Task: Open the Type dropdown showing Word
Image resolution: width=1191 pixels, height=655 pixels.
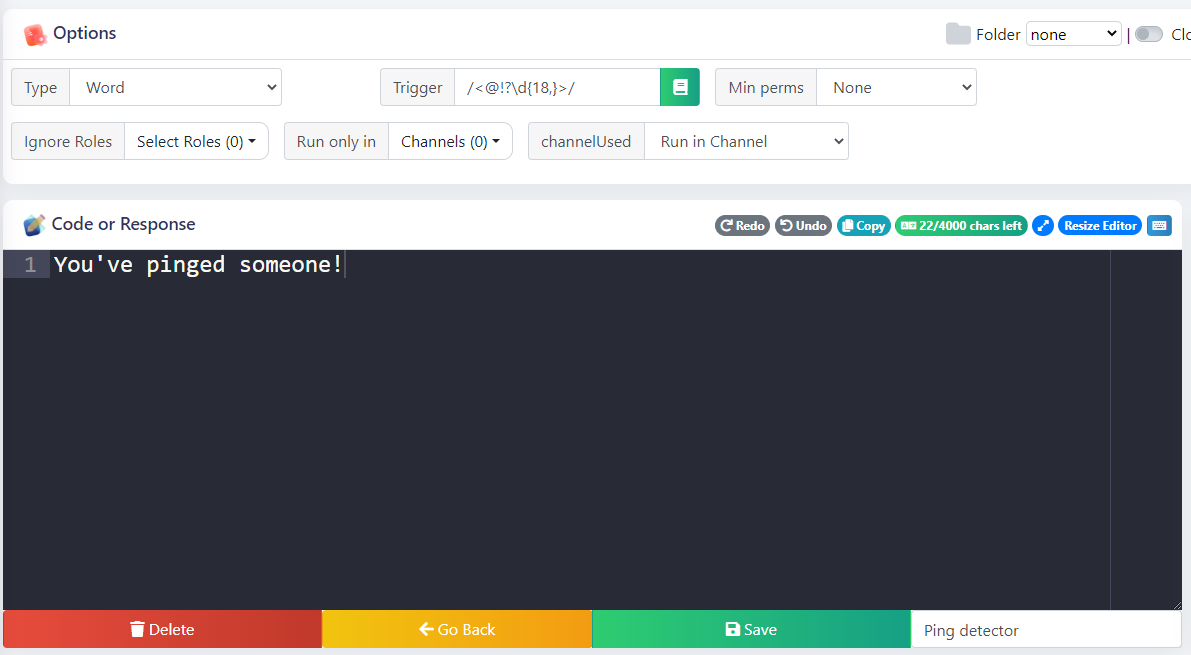Action: [x=175, y=87]
